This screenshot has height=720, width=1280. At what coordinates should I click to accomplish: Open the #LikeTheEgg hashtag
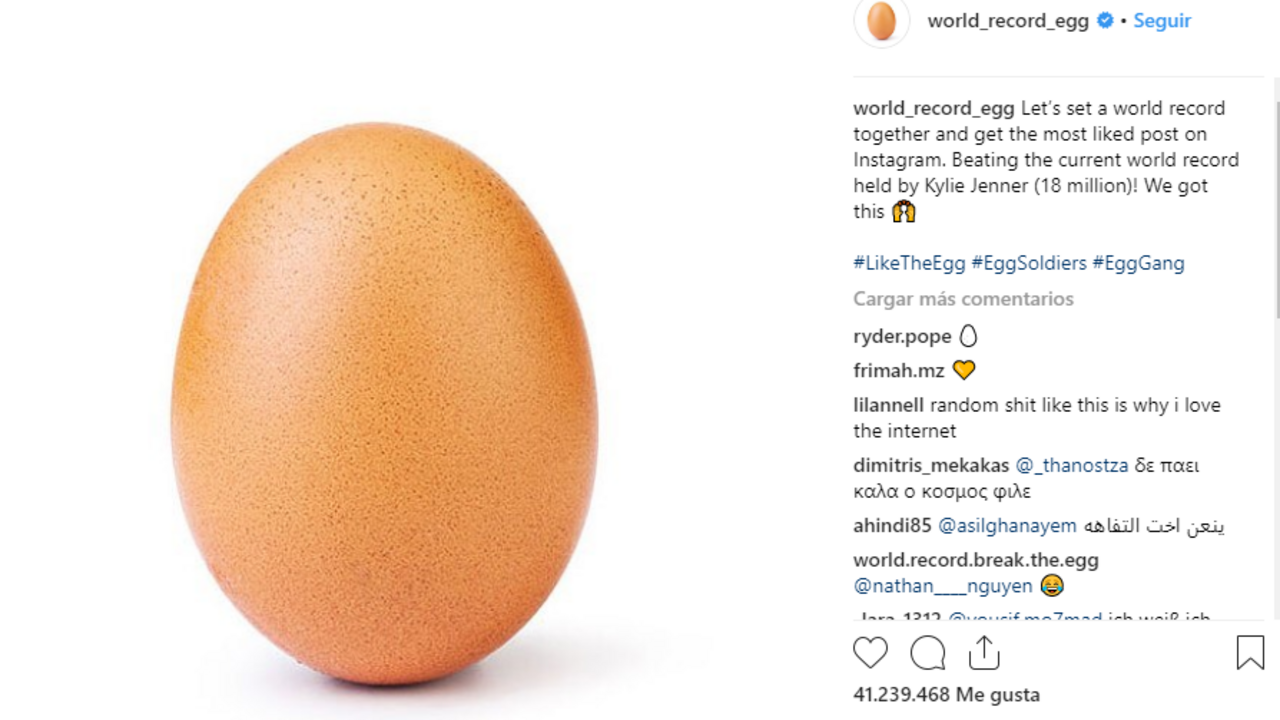click(x=909, y=263)
